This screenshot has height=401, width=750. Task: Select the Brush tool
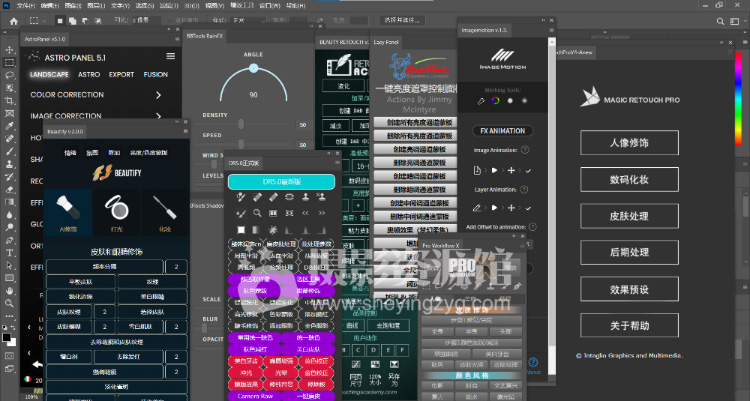[9, 151]
